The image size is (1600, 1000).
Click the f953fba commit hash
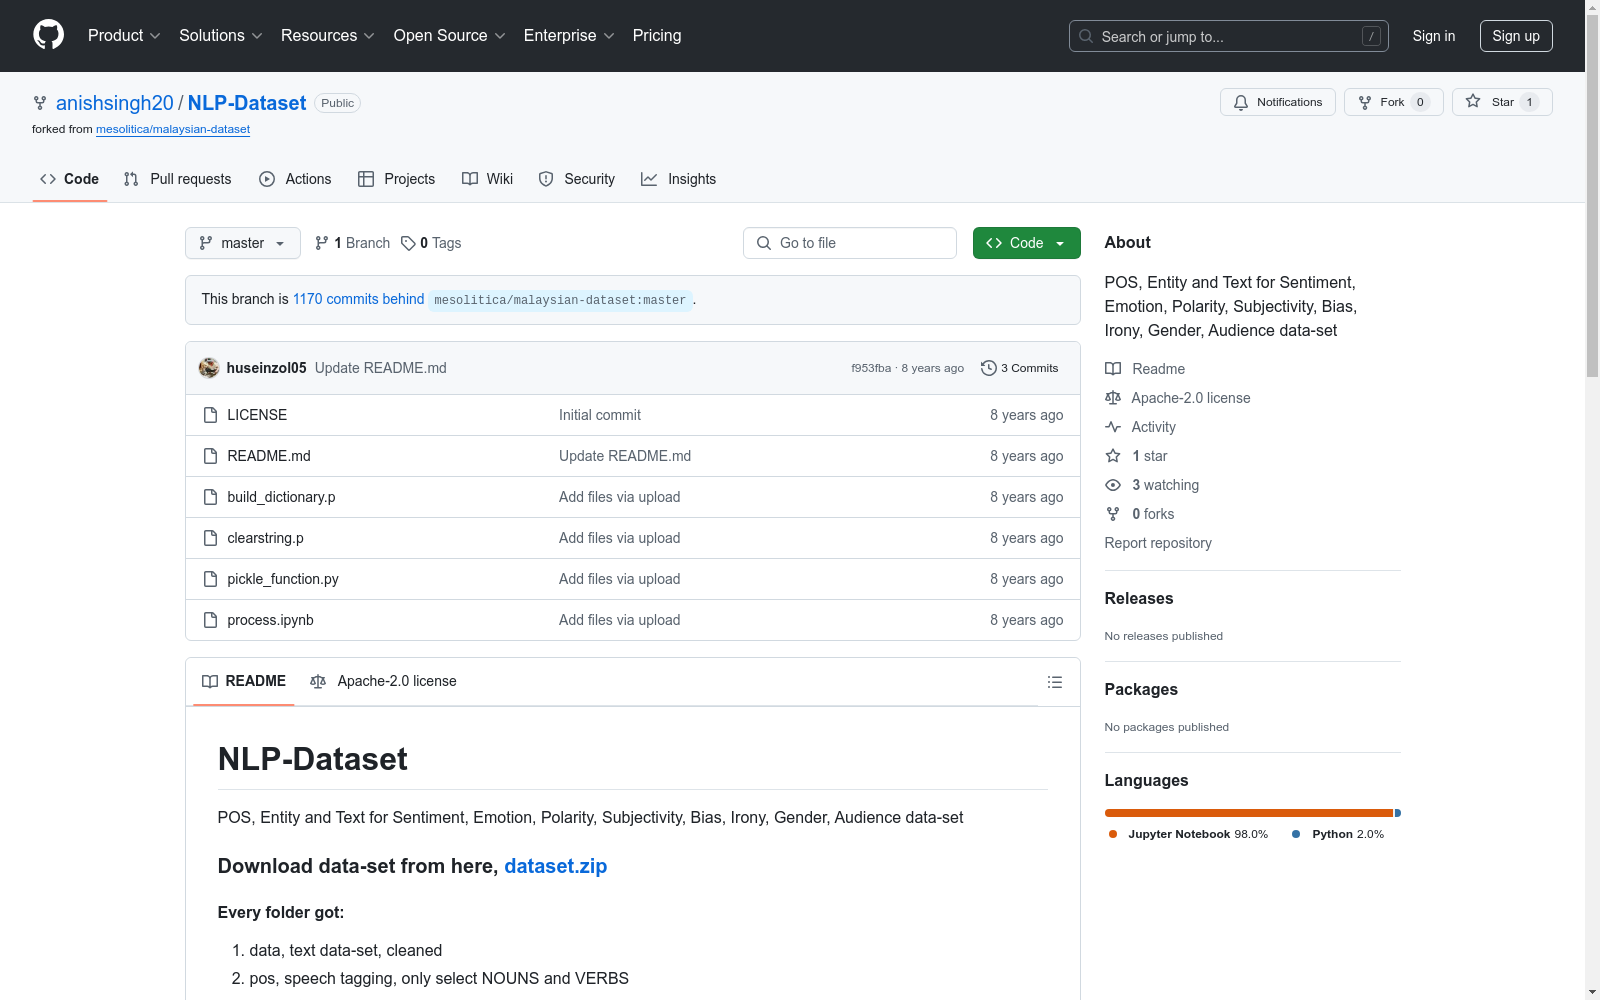871,368
